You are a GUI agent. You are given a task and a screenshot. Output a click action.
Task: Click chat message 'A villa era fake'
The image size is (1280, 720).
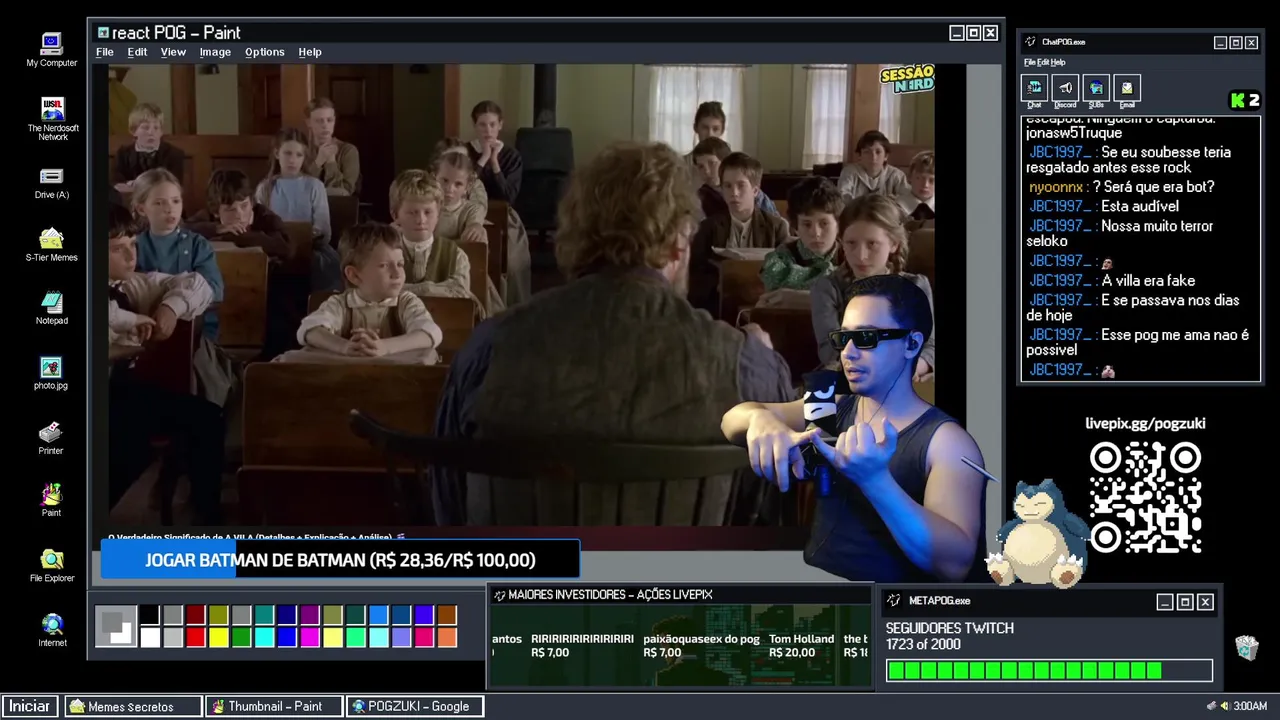tap(1148, 281)
